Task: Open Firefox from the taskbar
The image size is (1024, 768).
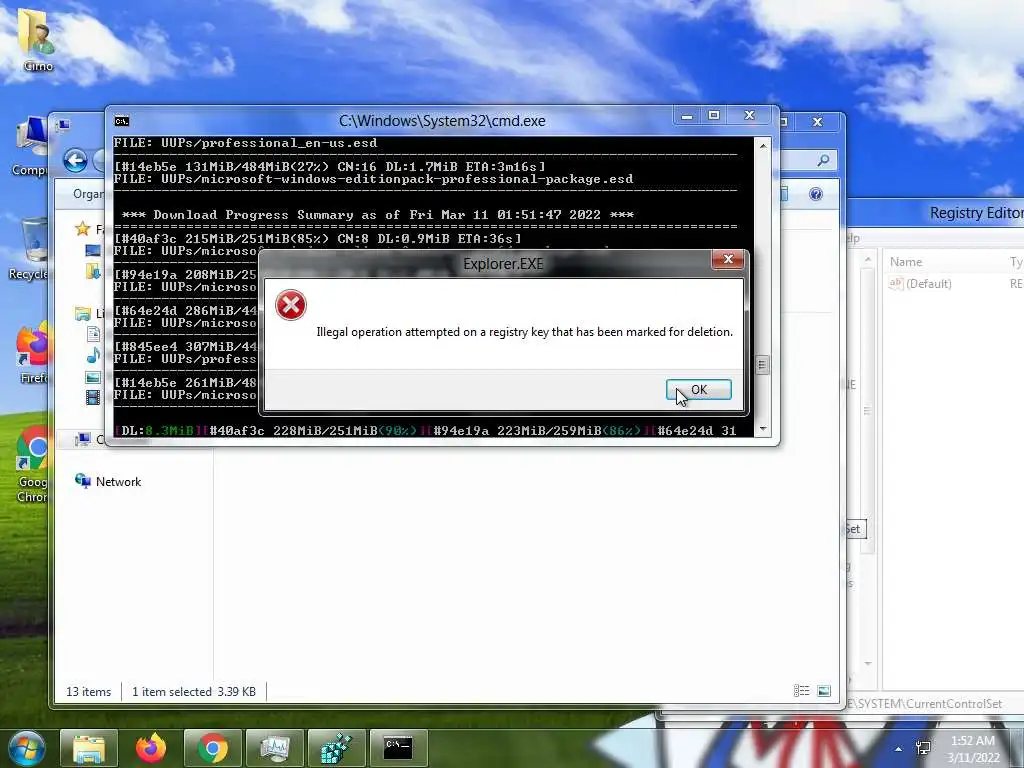Action: [x=151, y=748]
